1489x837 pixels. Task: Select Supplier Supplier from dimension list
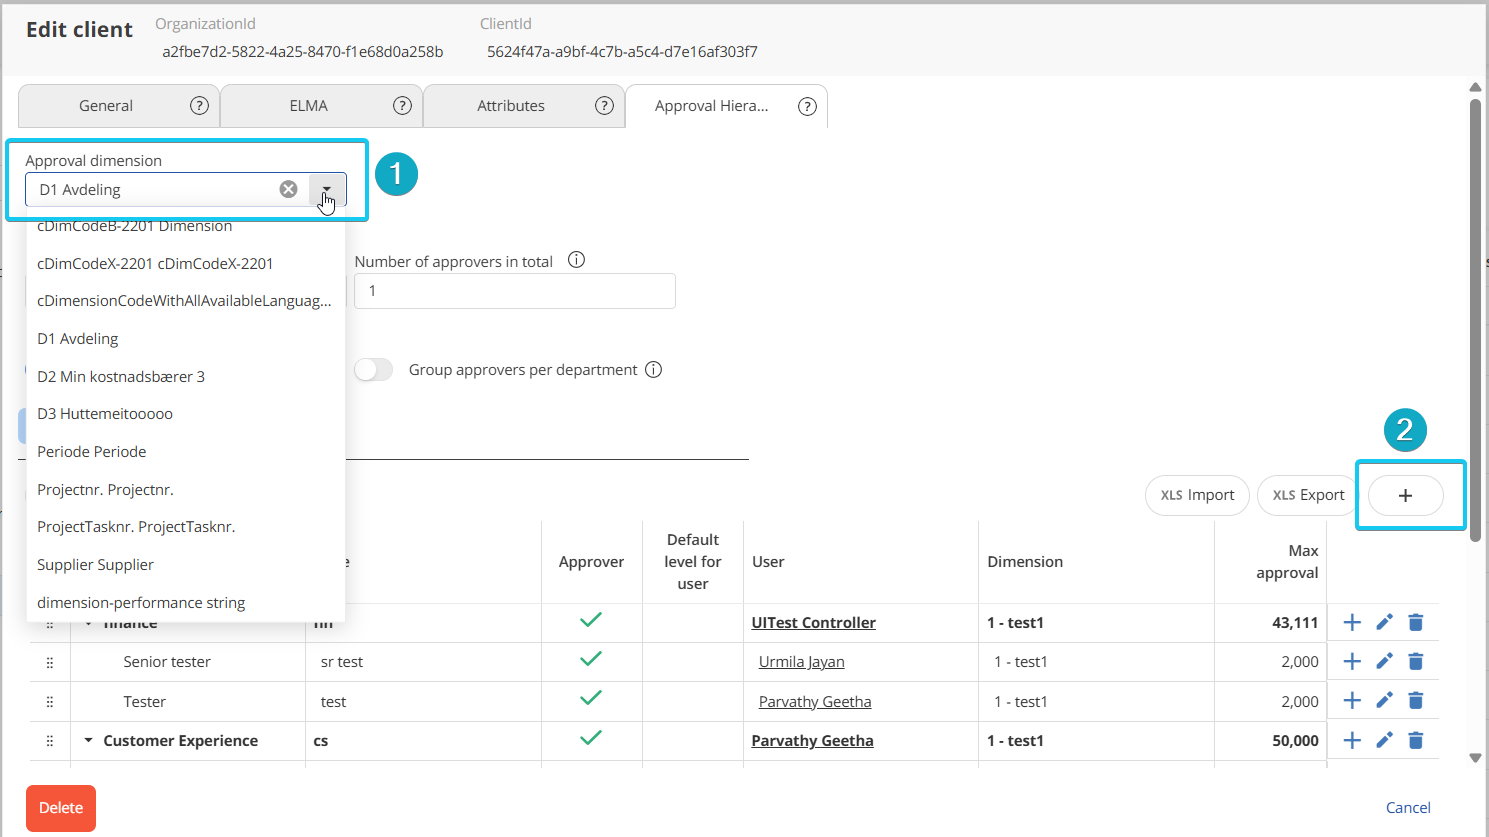click(95, 565)
